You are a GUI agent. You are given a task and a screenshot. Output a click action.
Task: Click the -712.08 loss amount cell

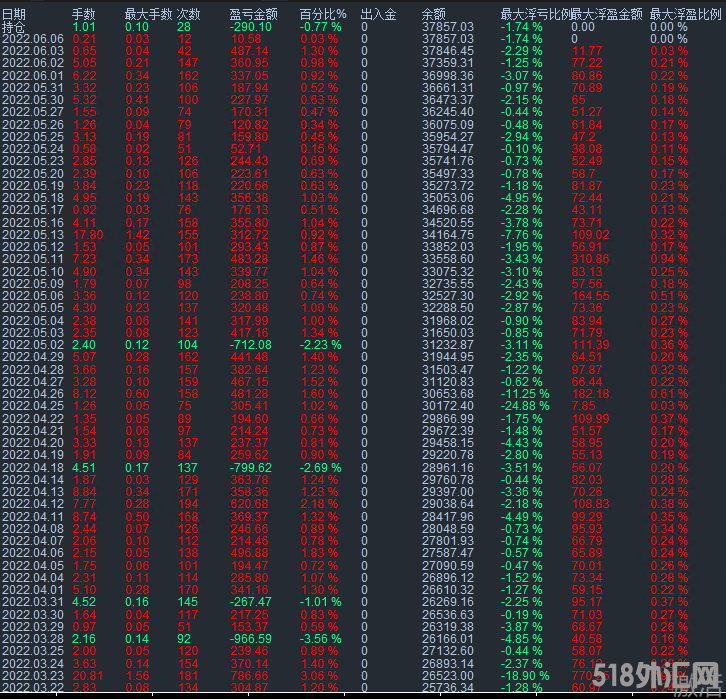click(252, 344)
